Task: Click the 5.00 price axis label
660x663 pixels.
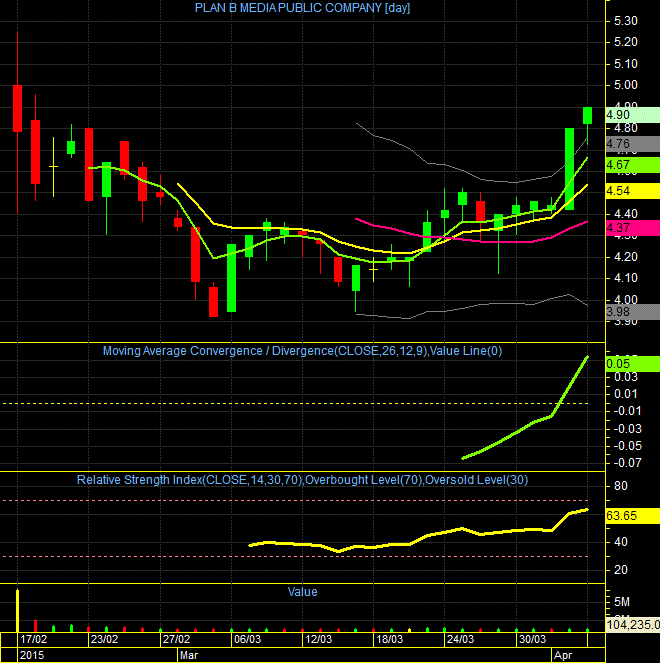Action: tap(626, 85)
